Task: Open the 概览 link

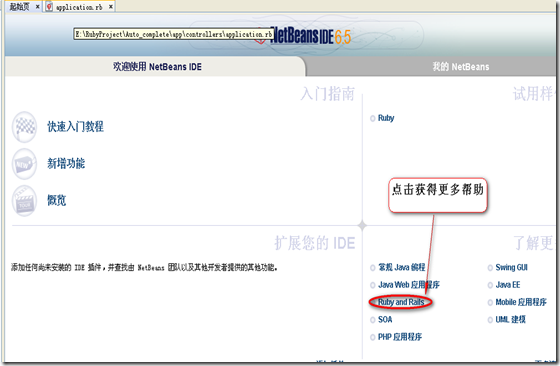Action: click(x=56, y=200)
